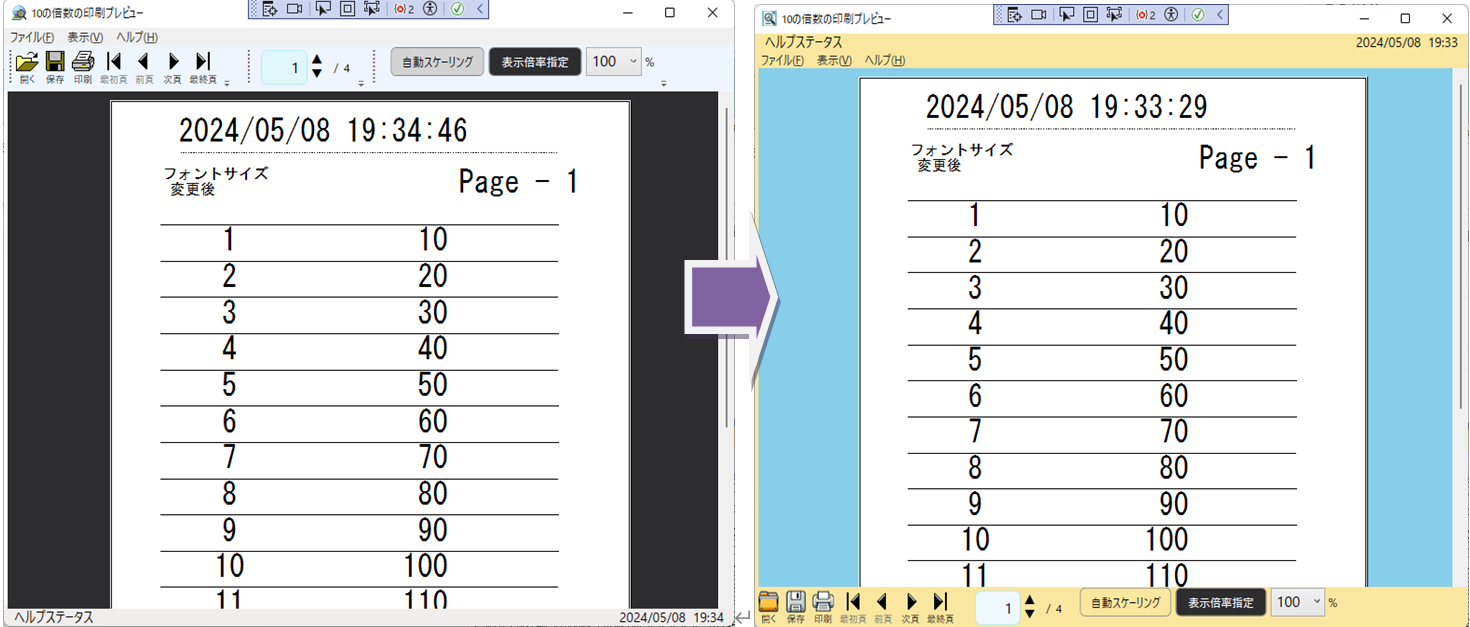Click the 表示倍率指定 button in right window
The width and height of the screenshot is (1470, 627).
click(1220, 603)
